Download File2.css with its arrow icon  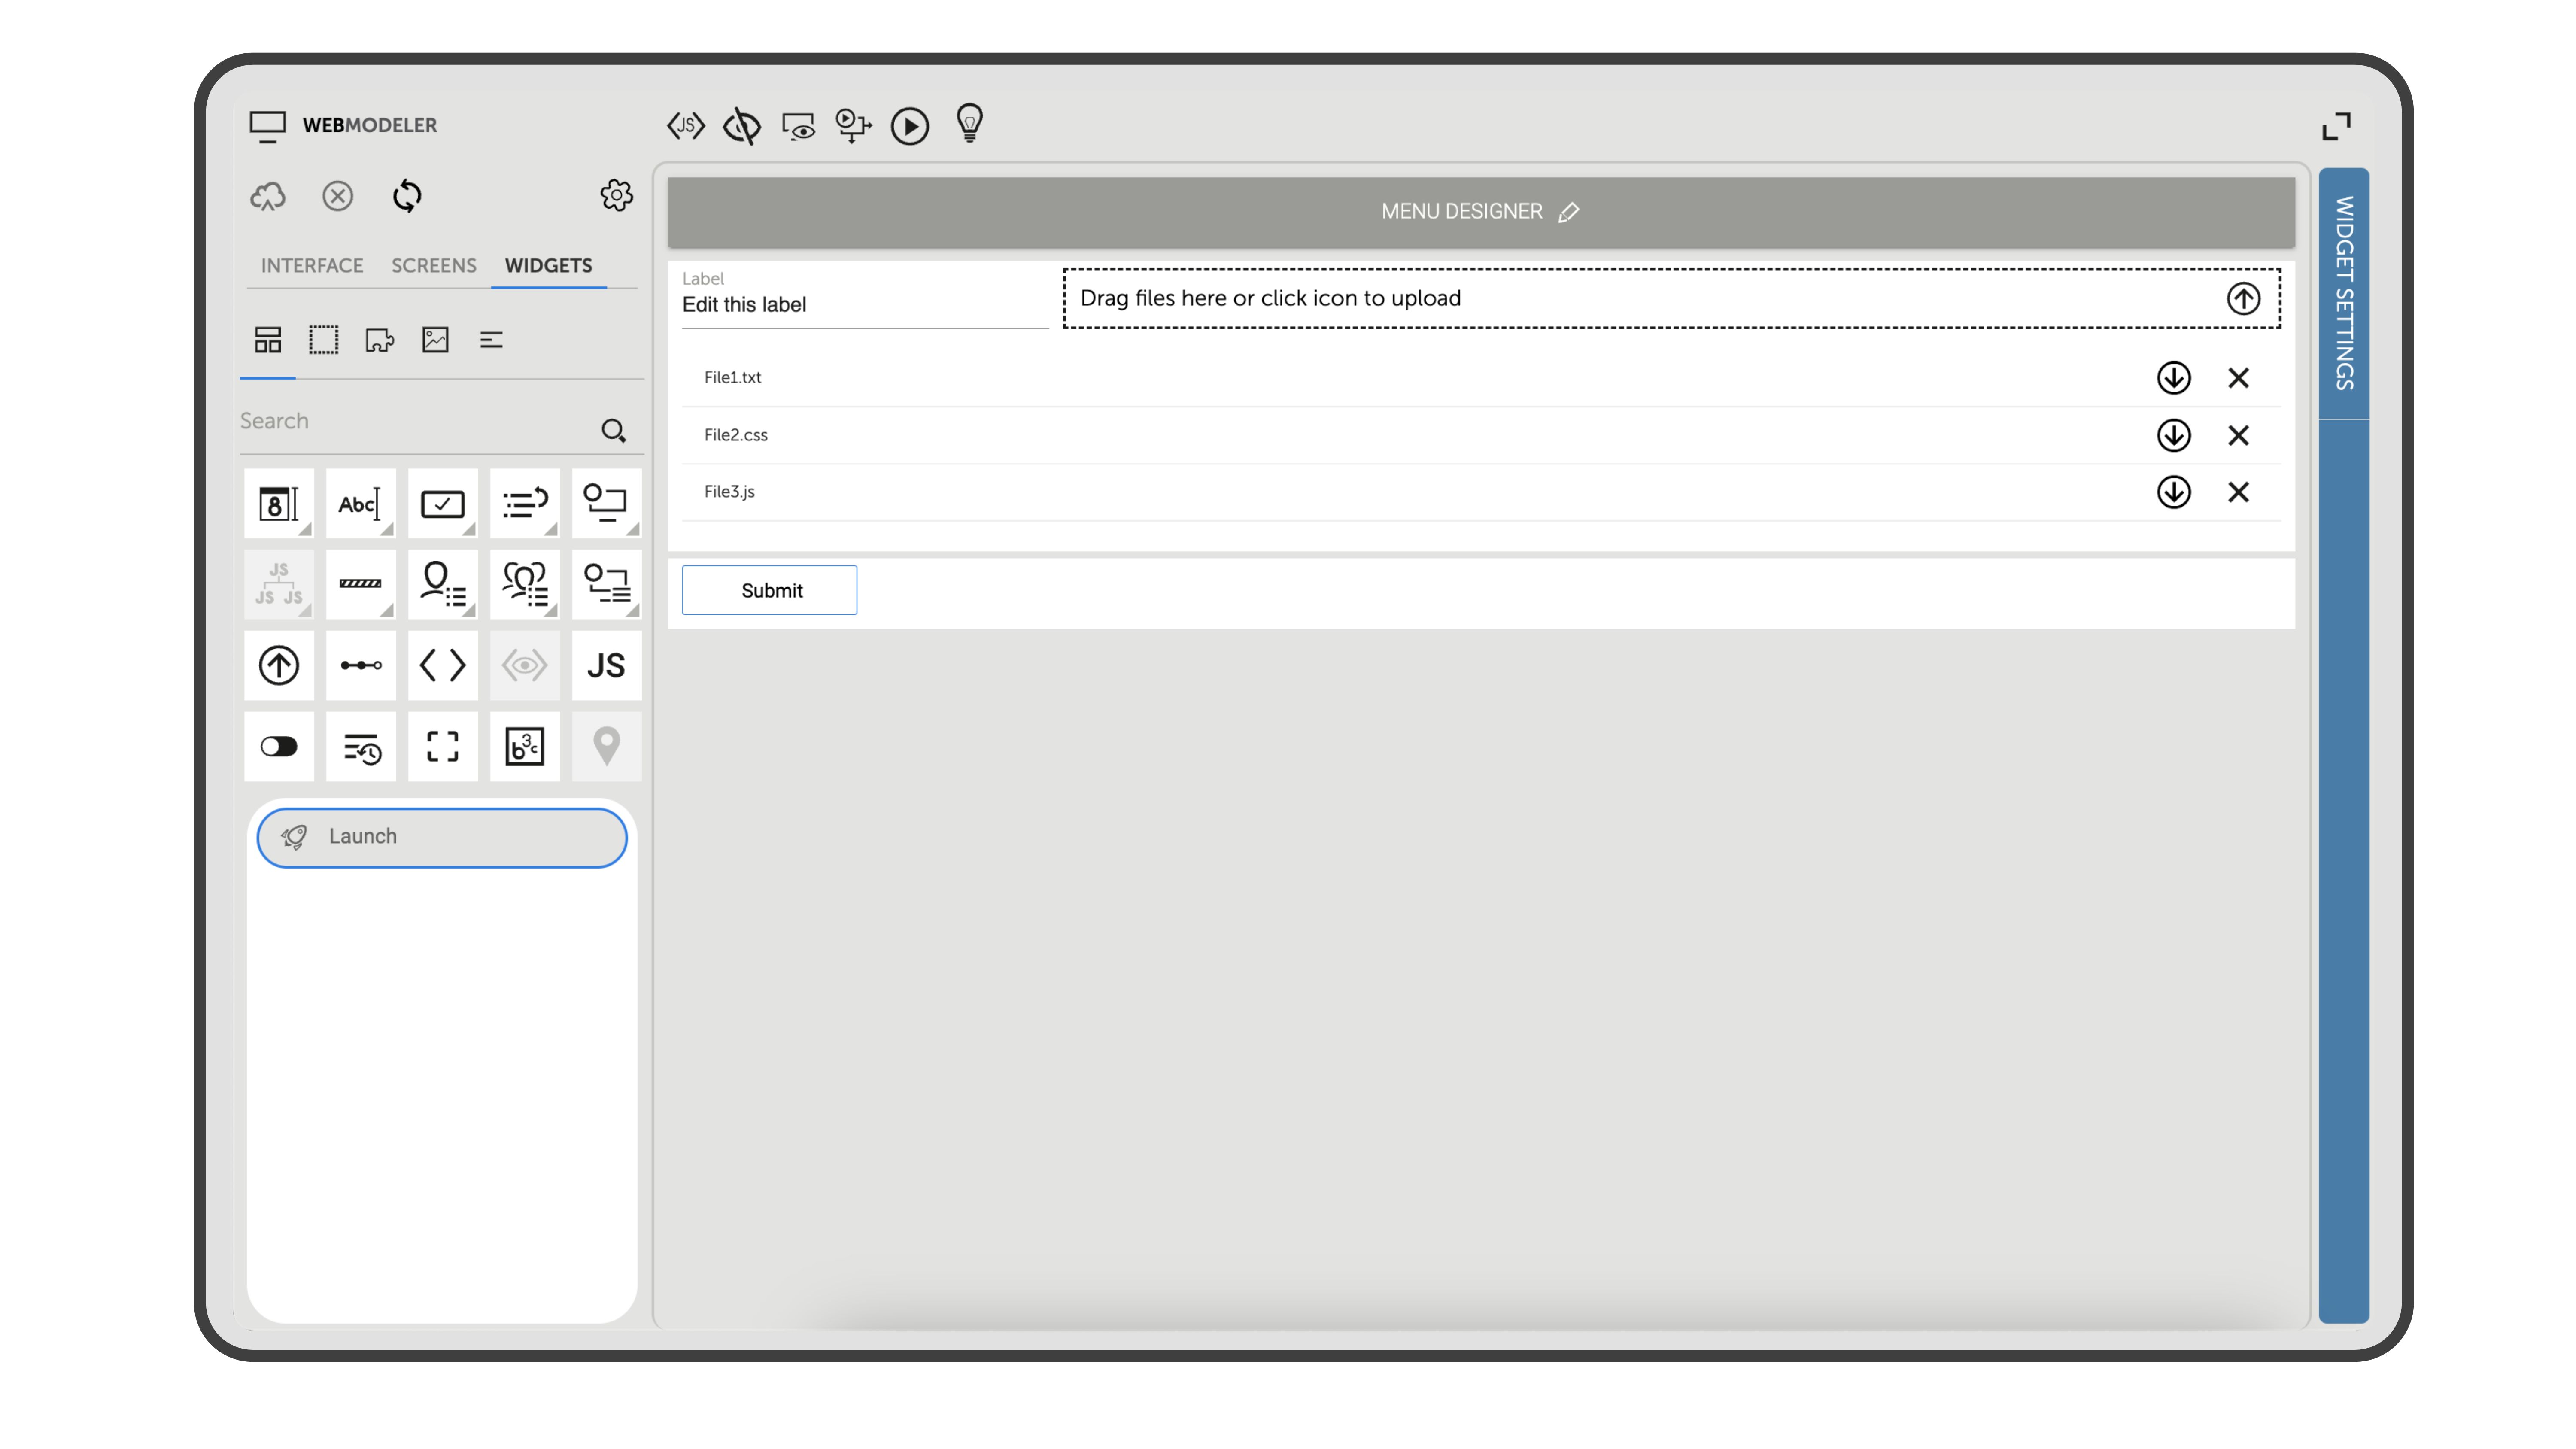click(x=2174, y=435)
